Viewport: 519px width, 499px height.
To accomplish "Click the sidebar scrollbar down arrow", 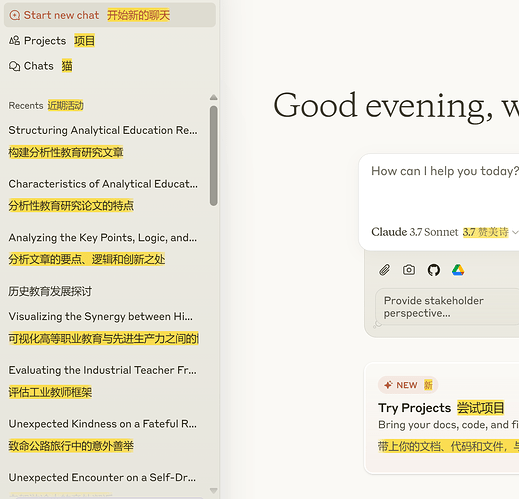I will tap(214, 491).
